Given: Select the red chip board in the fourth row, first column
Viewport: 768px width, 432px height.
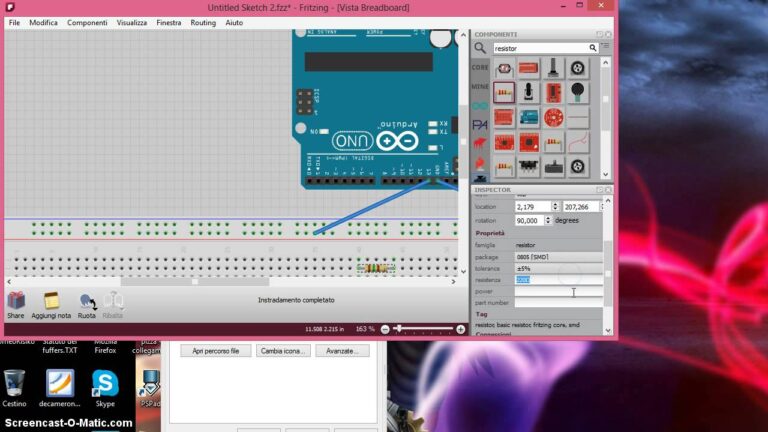Looking at the screenshot, I should [504, 143].
